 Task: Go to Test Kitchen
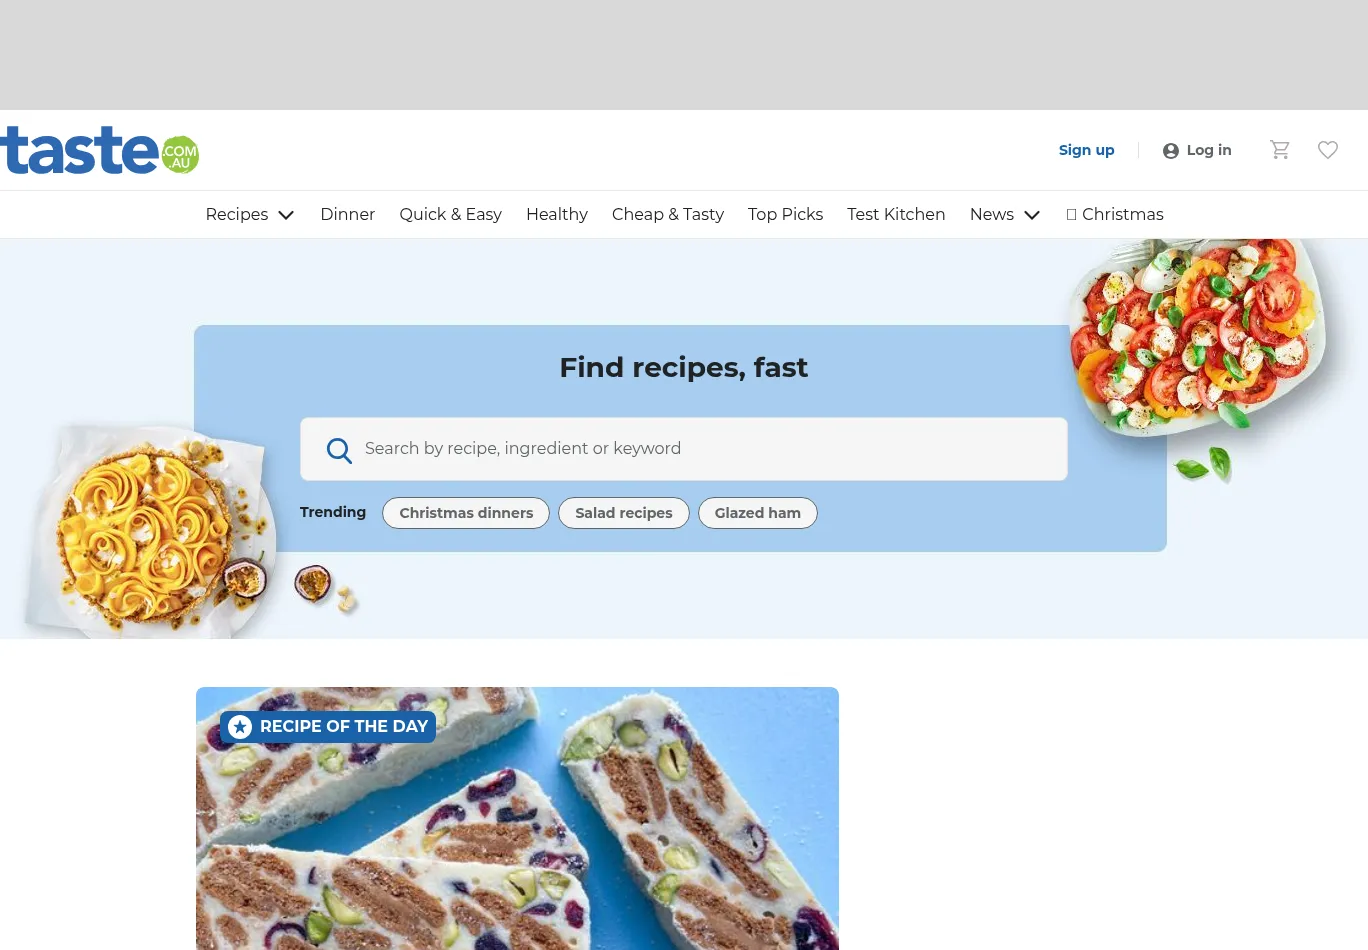(x=896, y=214)
